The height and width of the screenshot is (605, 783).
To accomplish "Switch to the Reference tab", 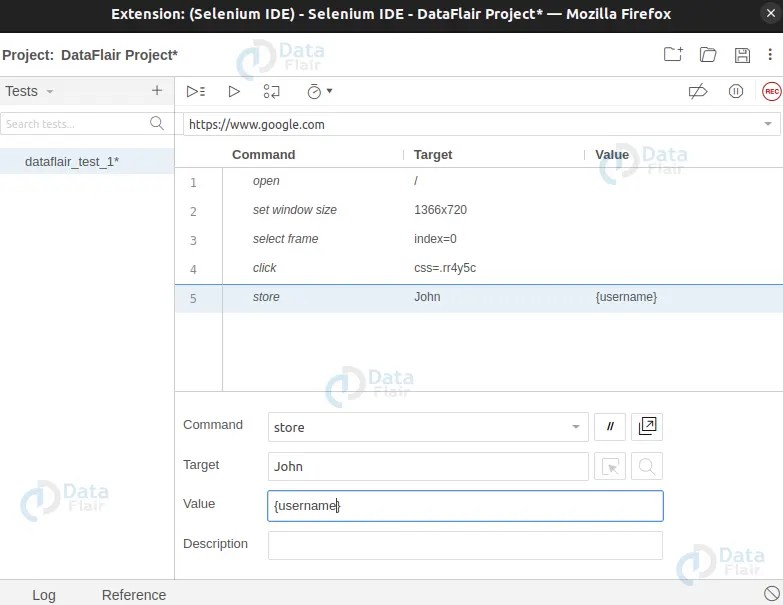I will 134,595.
